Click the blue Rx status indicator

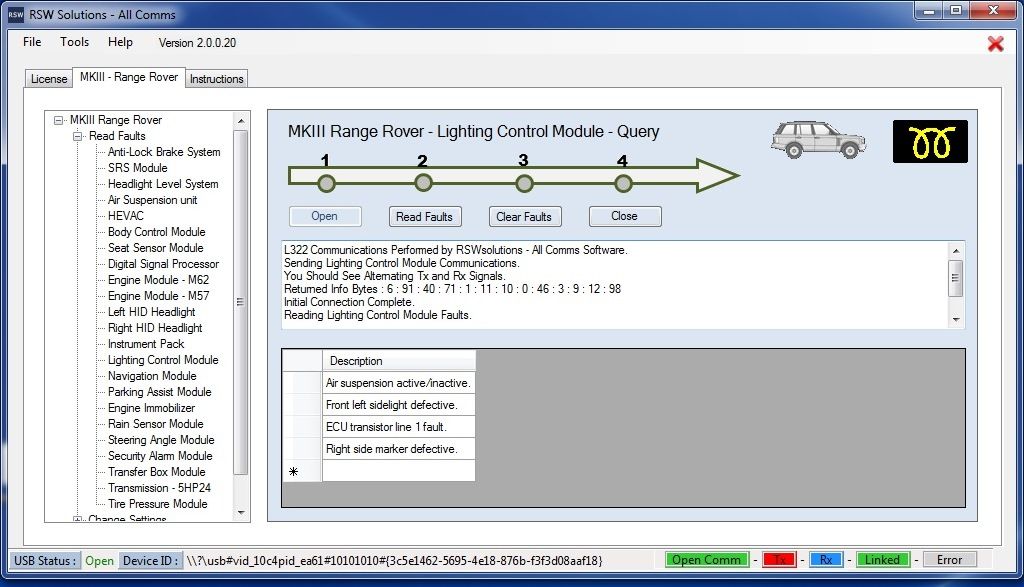(825, 560)
